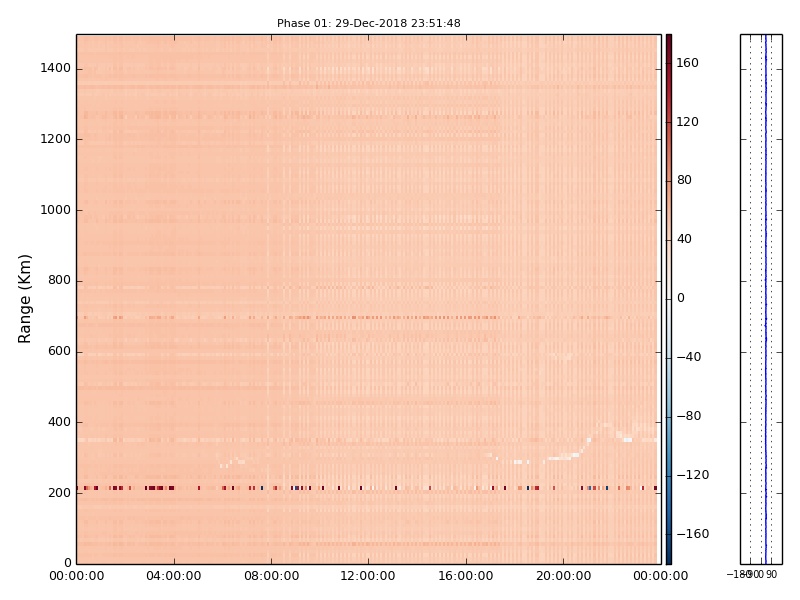Image resolution: width=800 pixels, height=600 pixels.
Task: Click the 16:00:00 time tick label
Action: coord(466,576)
